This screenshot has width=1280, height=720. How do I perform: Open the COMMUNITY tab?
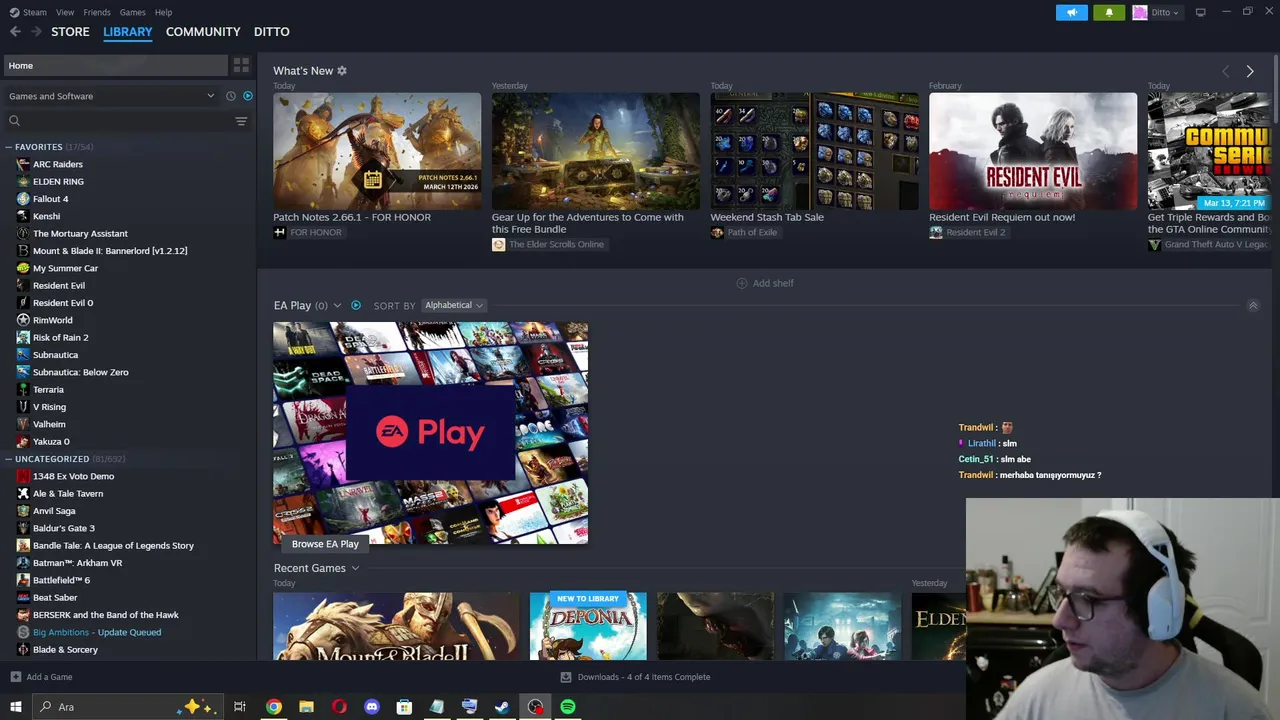point(203,32)
